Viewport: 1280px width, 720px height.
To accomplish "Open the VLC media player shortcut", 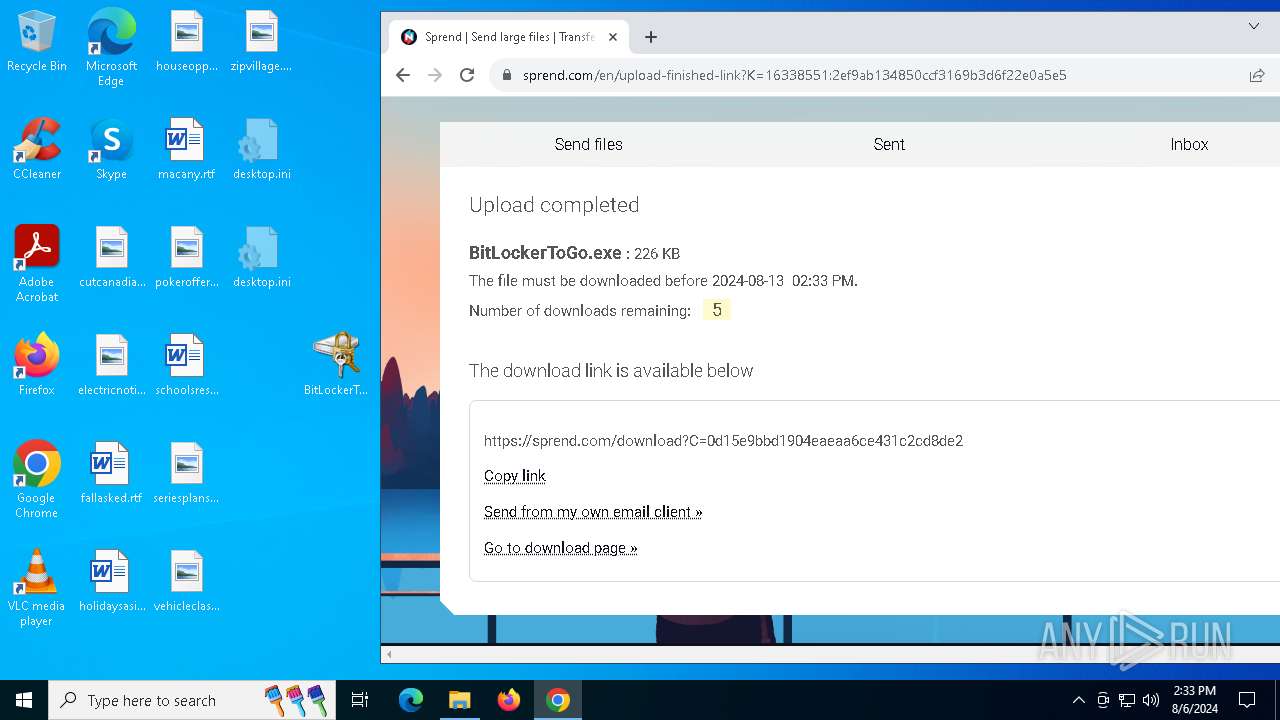I will [x=37, y=588].
